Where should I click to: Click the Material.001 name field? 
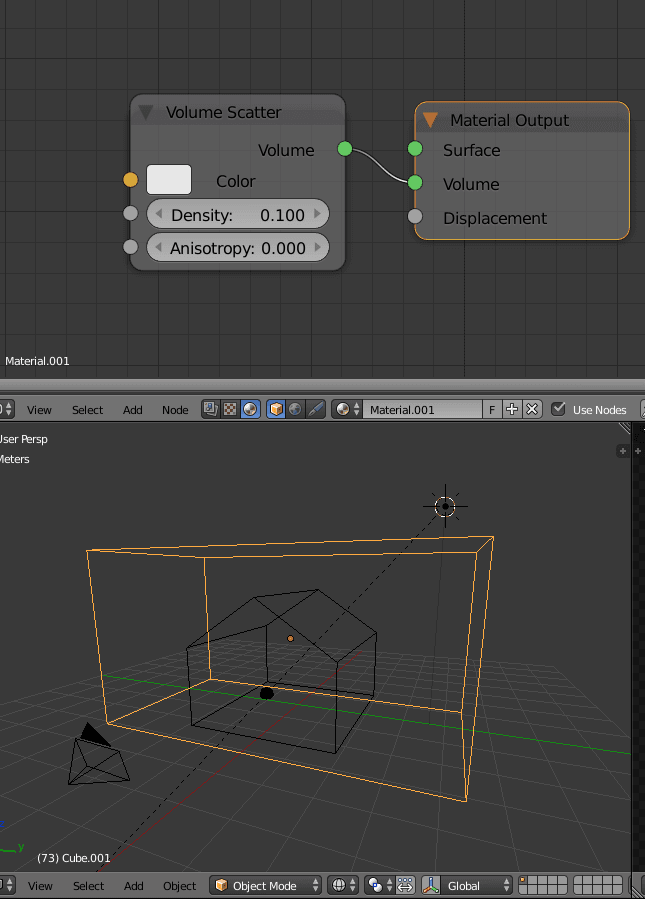coord(420,409)
